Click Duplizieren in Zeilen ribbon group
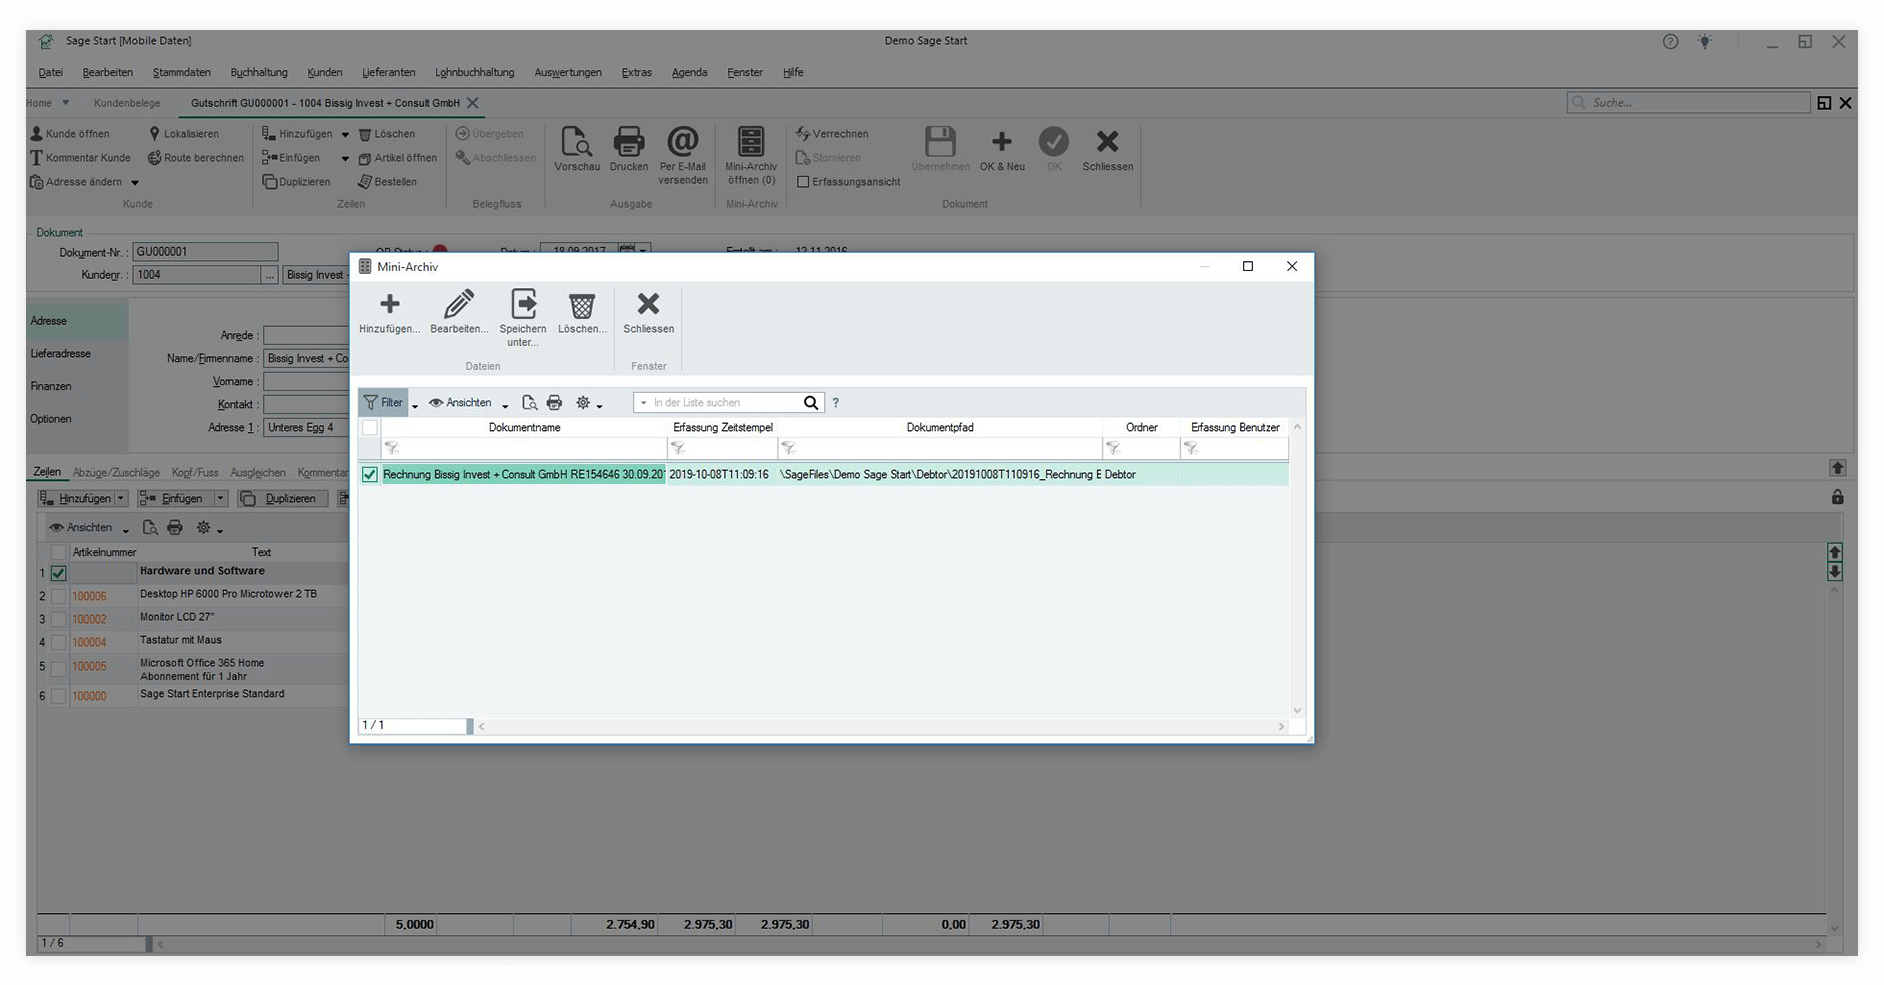Screen dimensions: 1884x985 [x=297, y=182]
